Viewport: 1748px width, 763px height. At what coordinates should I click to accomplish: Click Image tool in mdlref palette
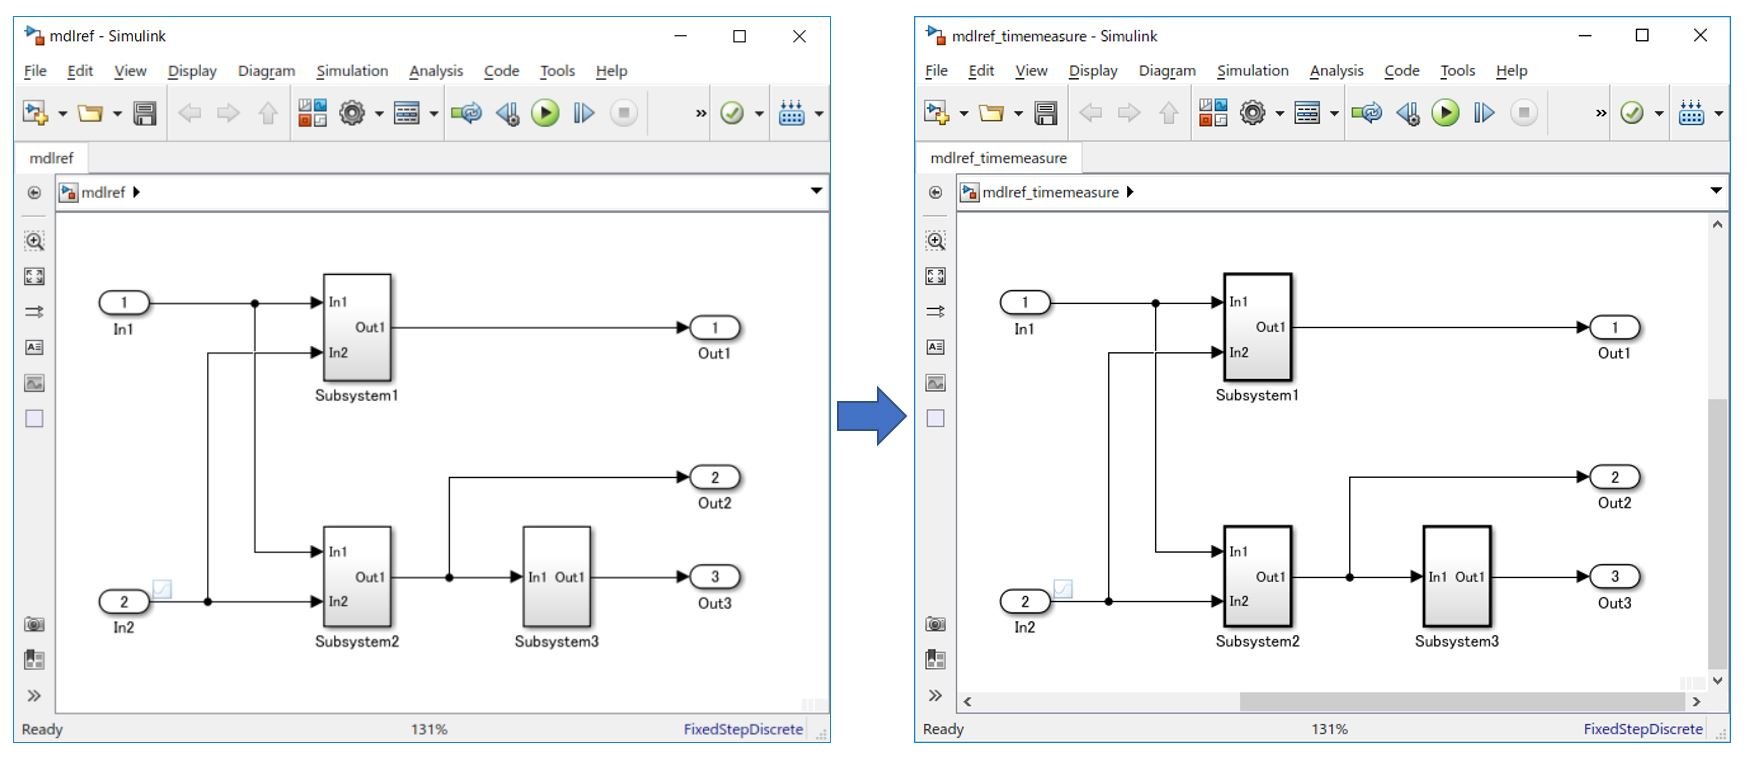(x=34, y=383)
